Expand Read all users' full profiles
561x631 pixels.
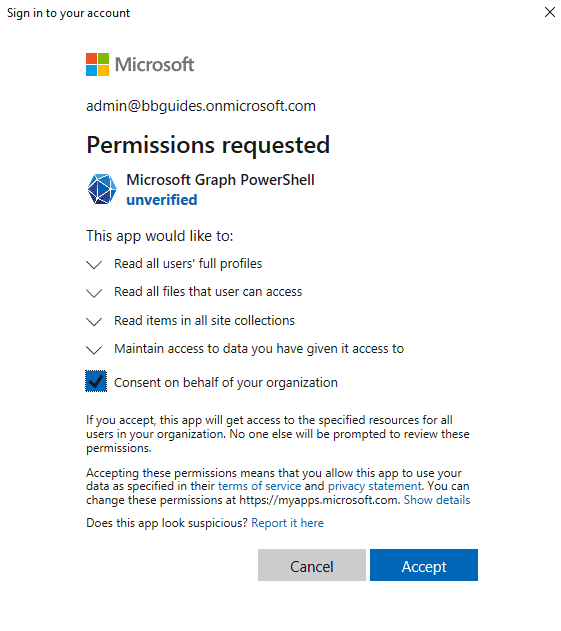[x=94, y=264]
